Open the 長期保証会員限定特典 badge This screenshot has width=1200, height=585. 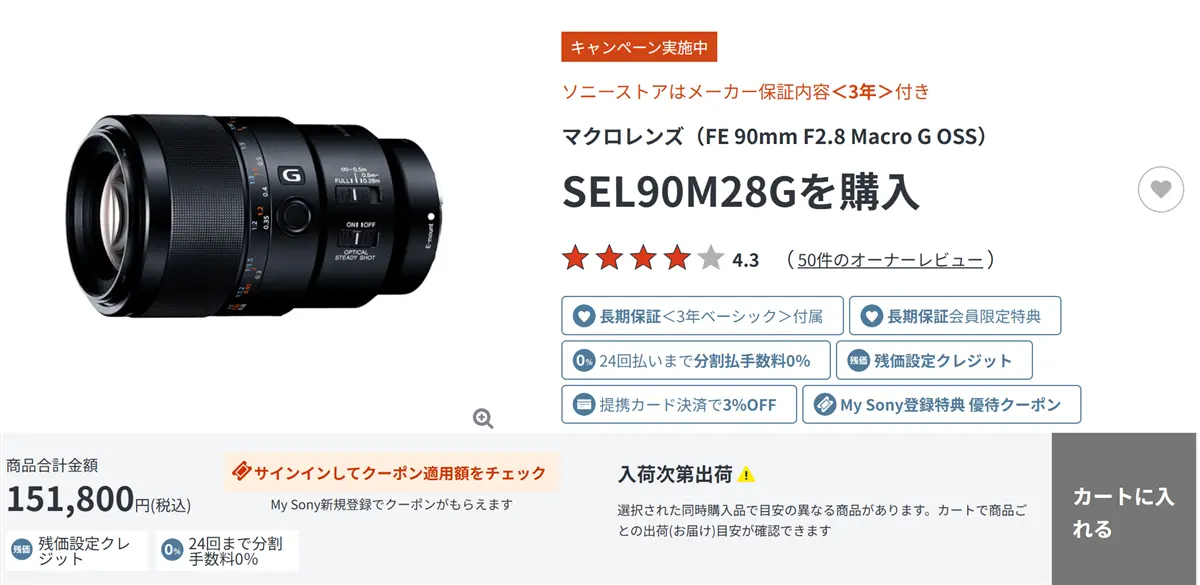tap(955, 316)
